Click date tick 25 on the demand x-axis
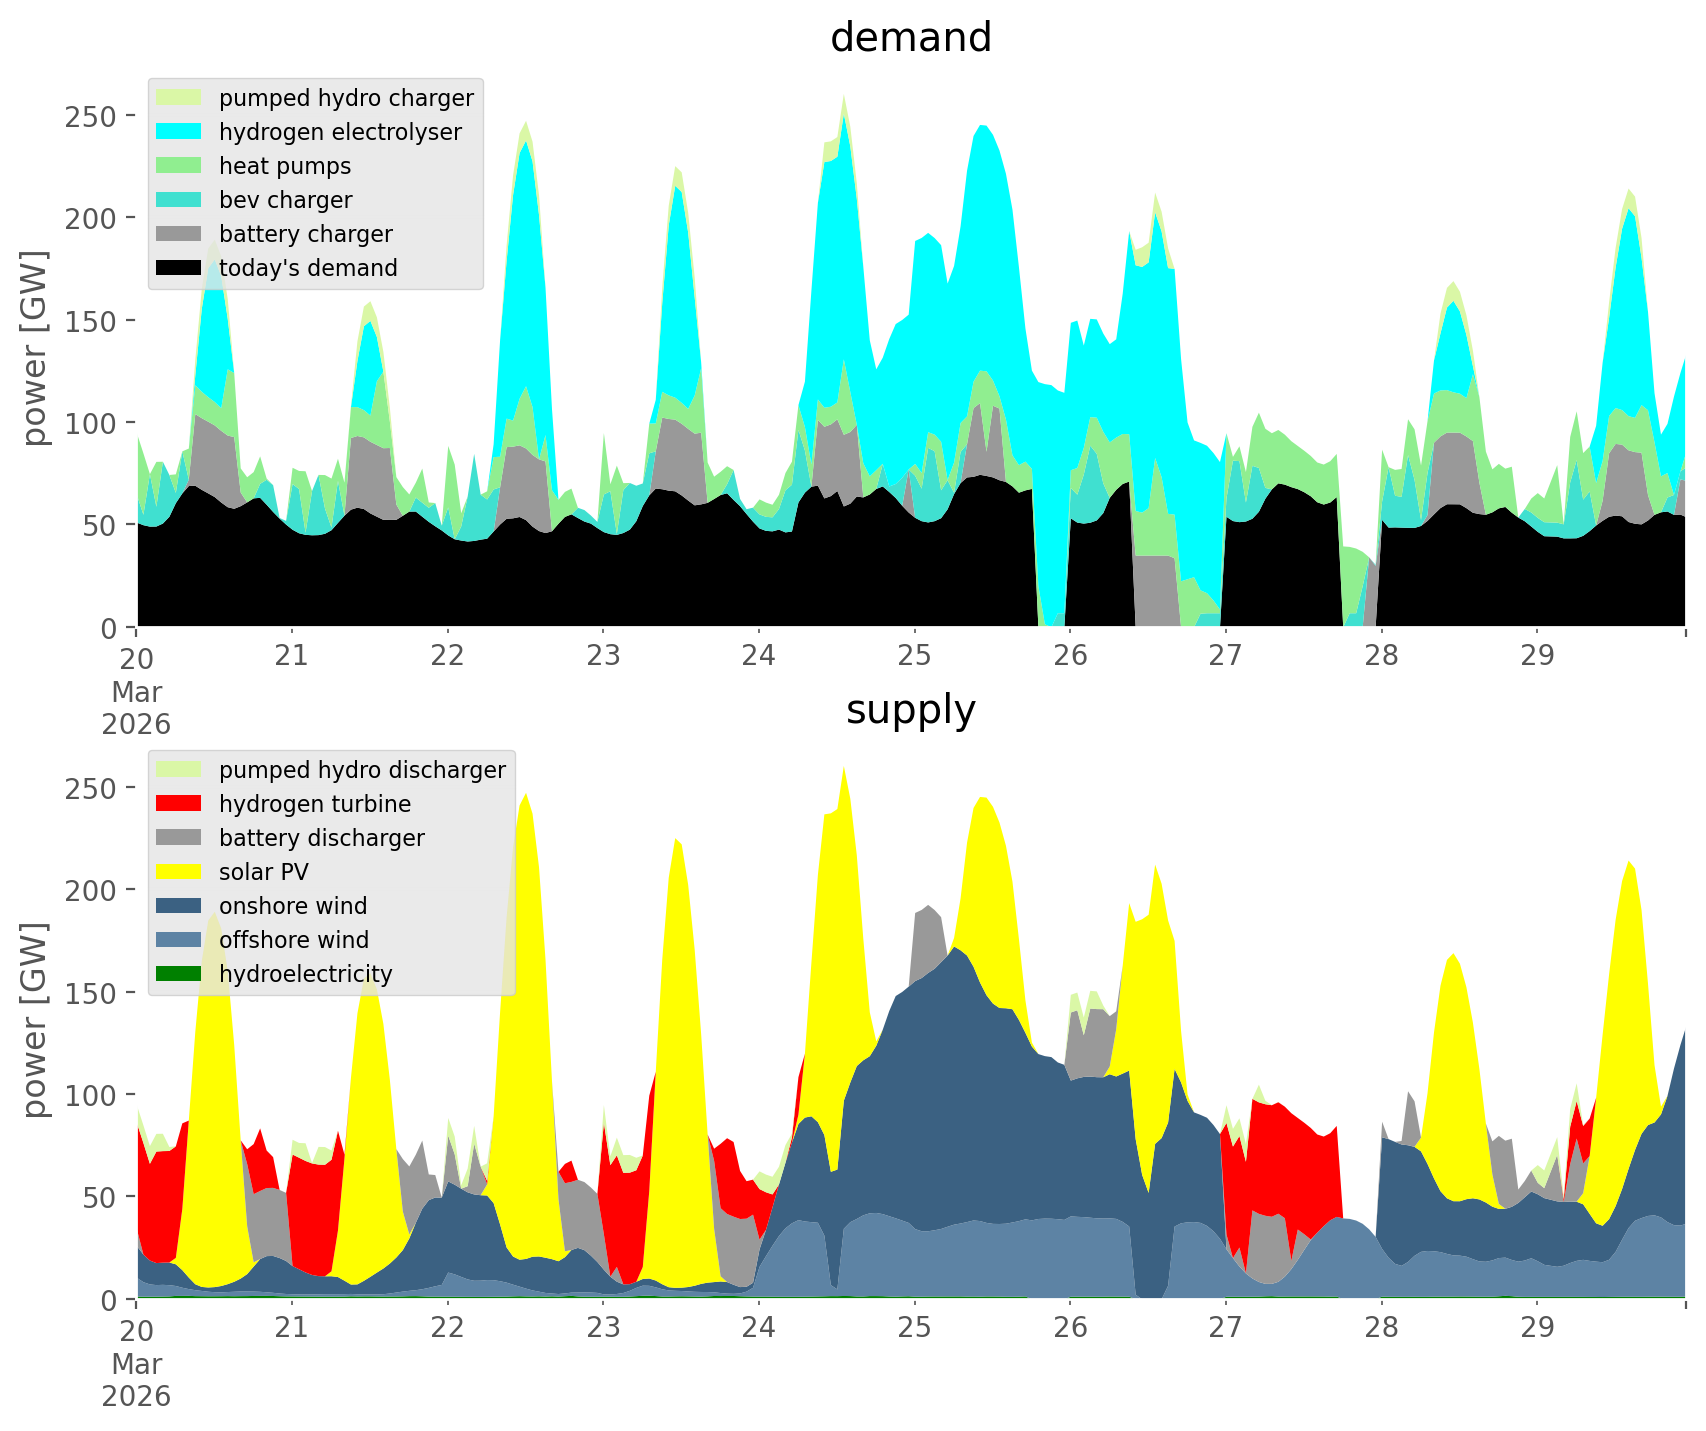 coord(914,657)
